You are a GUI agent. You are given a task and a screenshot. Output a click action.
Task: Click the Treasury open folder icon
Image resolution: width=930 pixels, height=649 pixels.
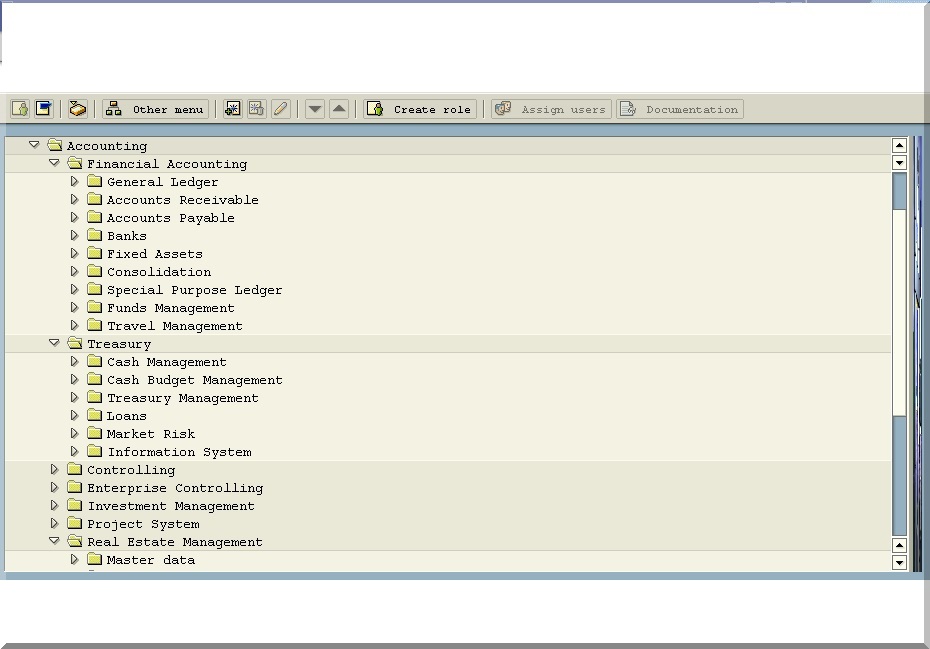(74, 343)
